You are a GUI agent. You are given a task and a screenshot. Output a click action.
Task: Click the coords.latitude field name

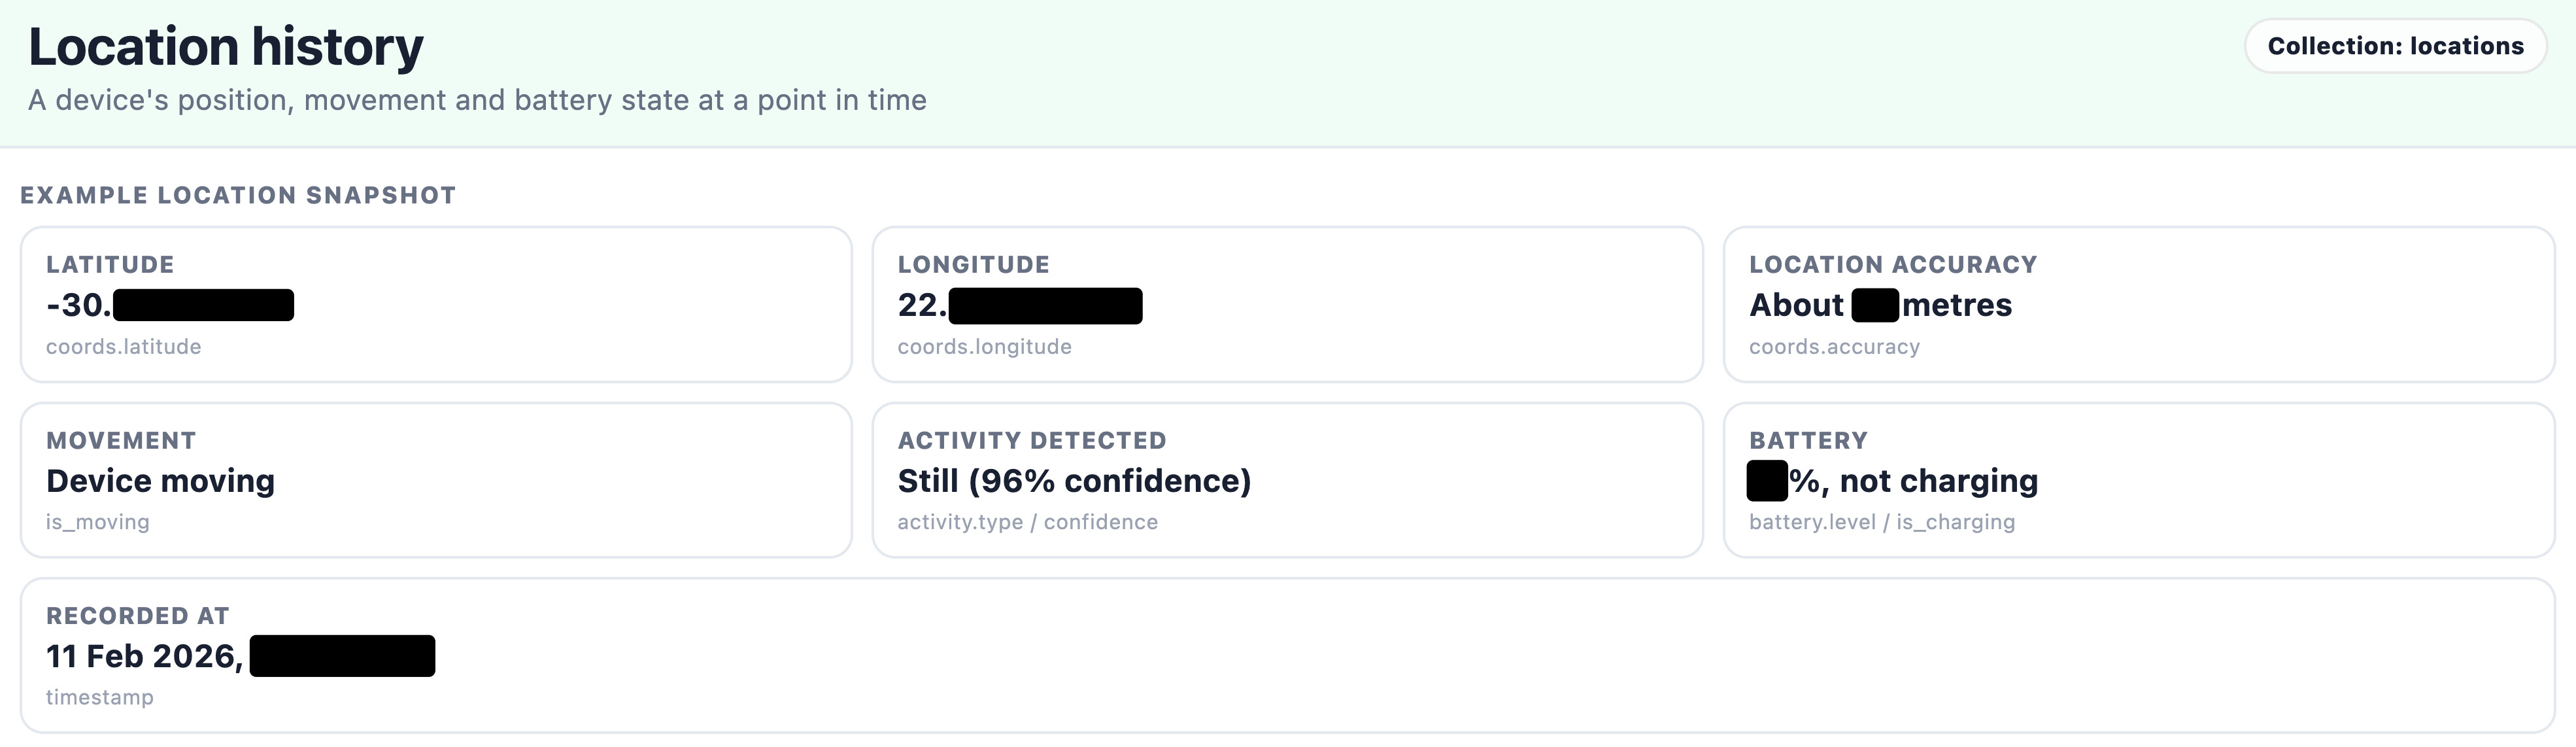[124, 347]
